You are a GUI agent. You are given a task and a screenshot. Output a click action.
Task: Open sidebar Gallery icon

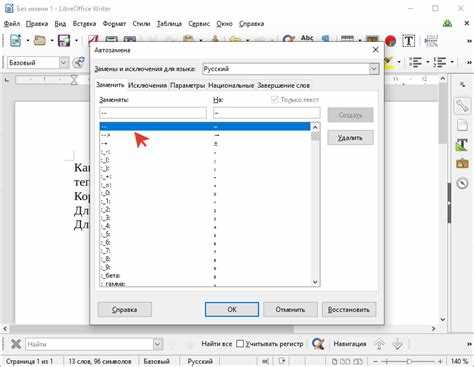tap(462, 164)
